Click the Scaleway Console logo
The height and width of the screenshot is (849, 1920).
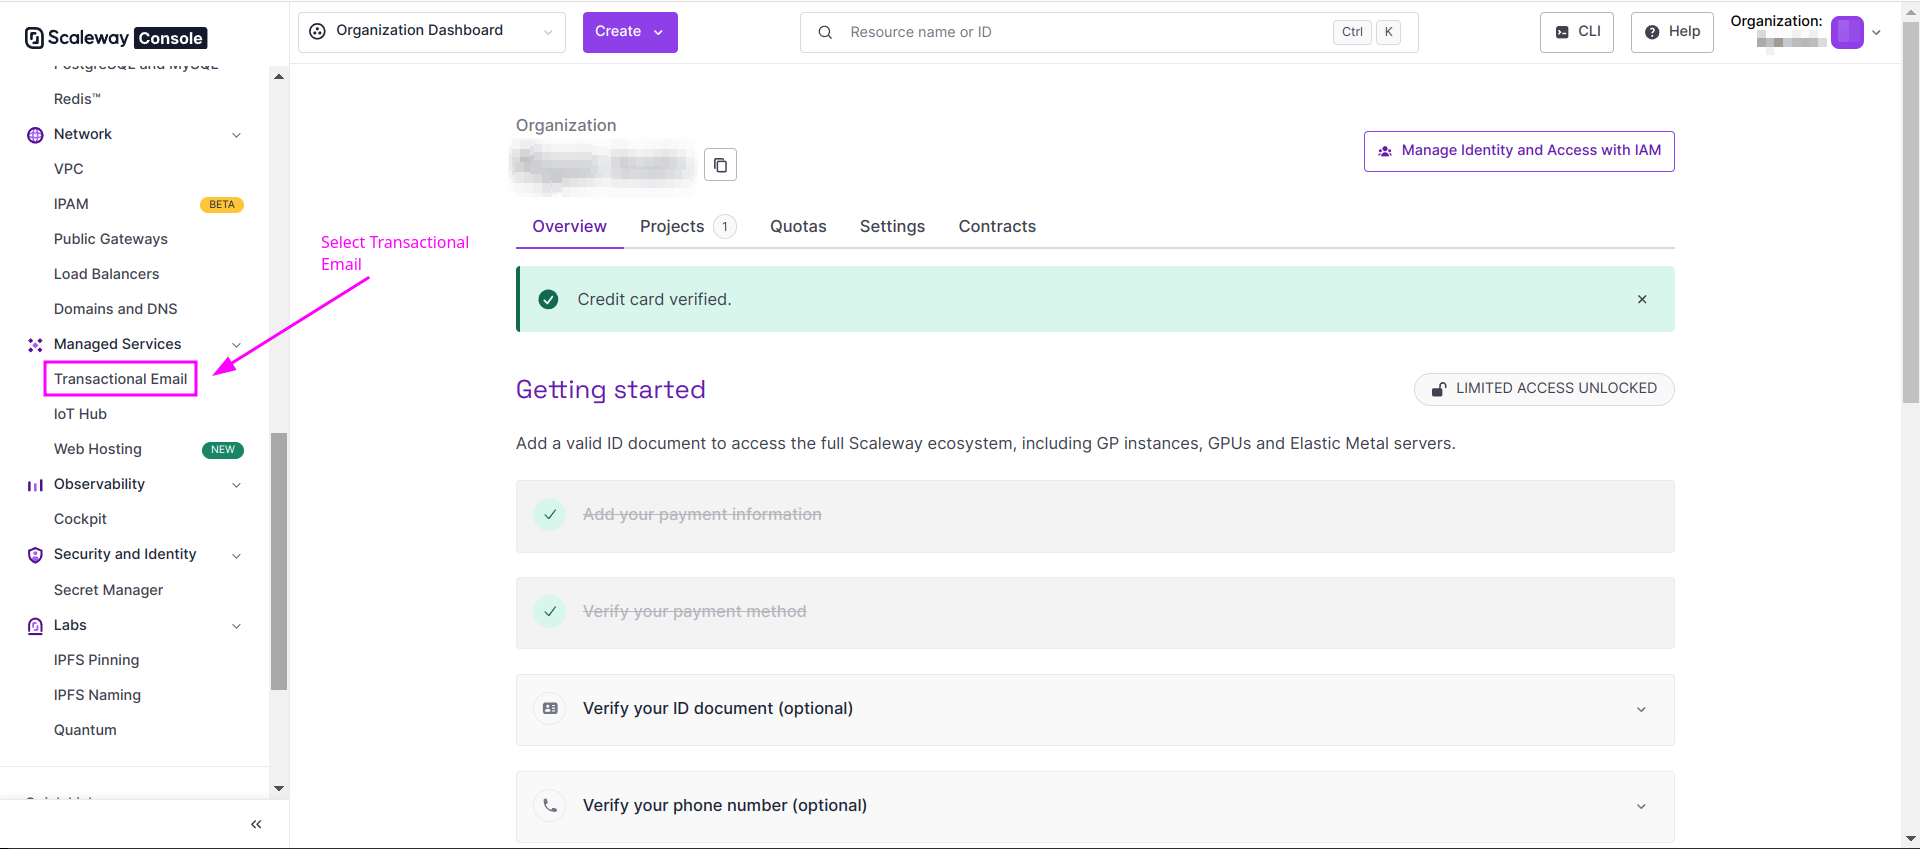pos(115,38)
